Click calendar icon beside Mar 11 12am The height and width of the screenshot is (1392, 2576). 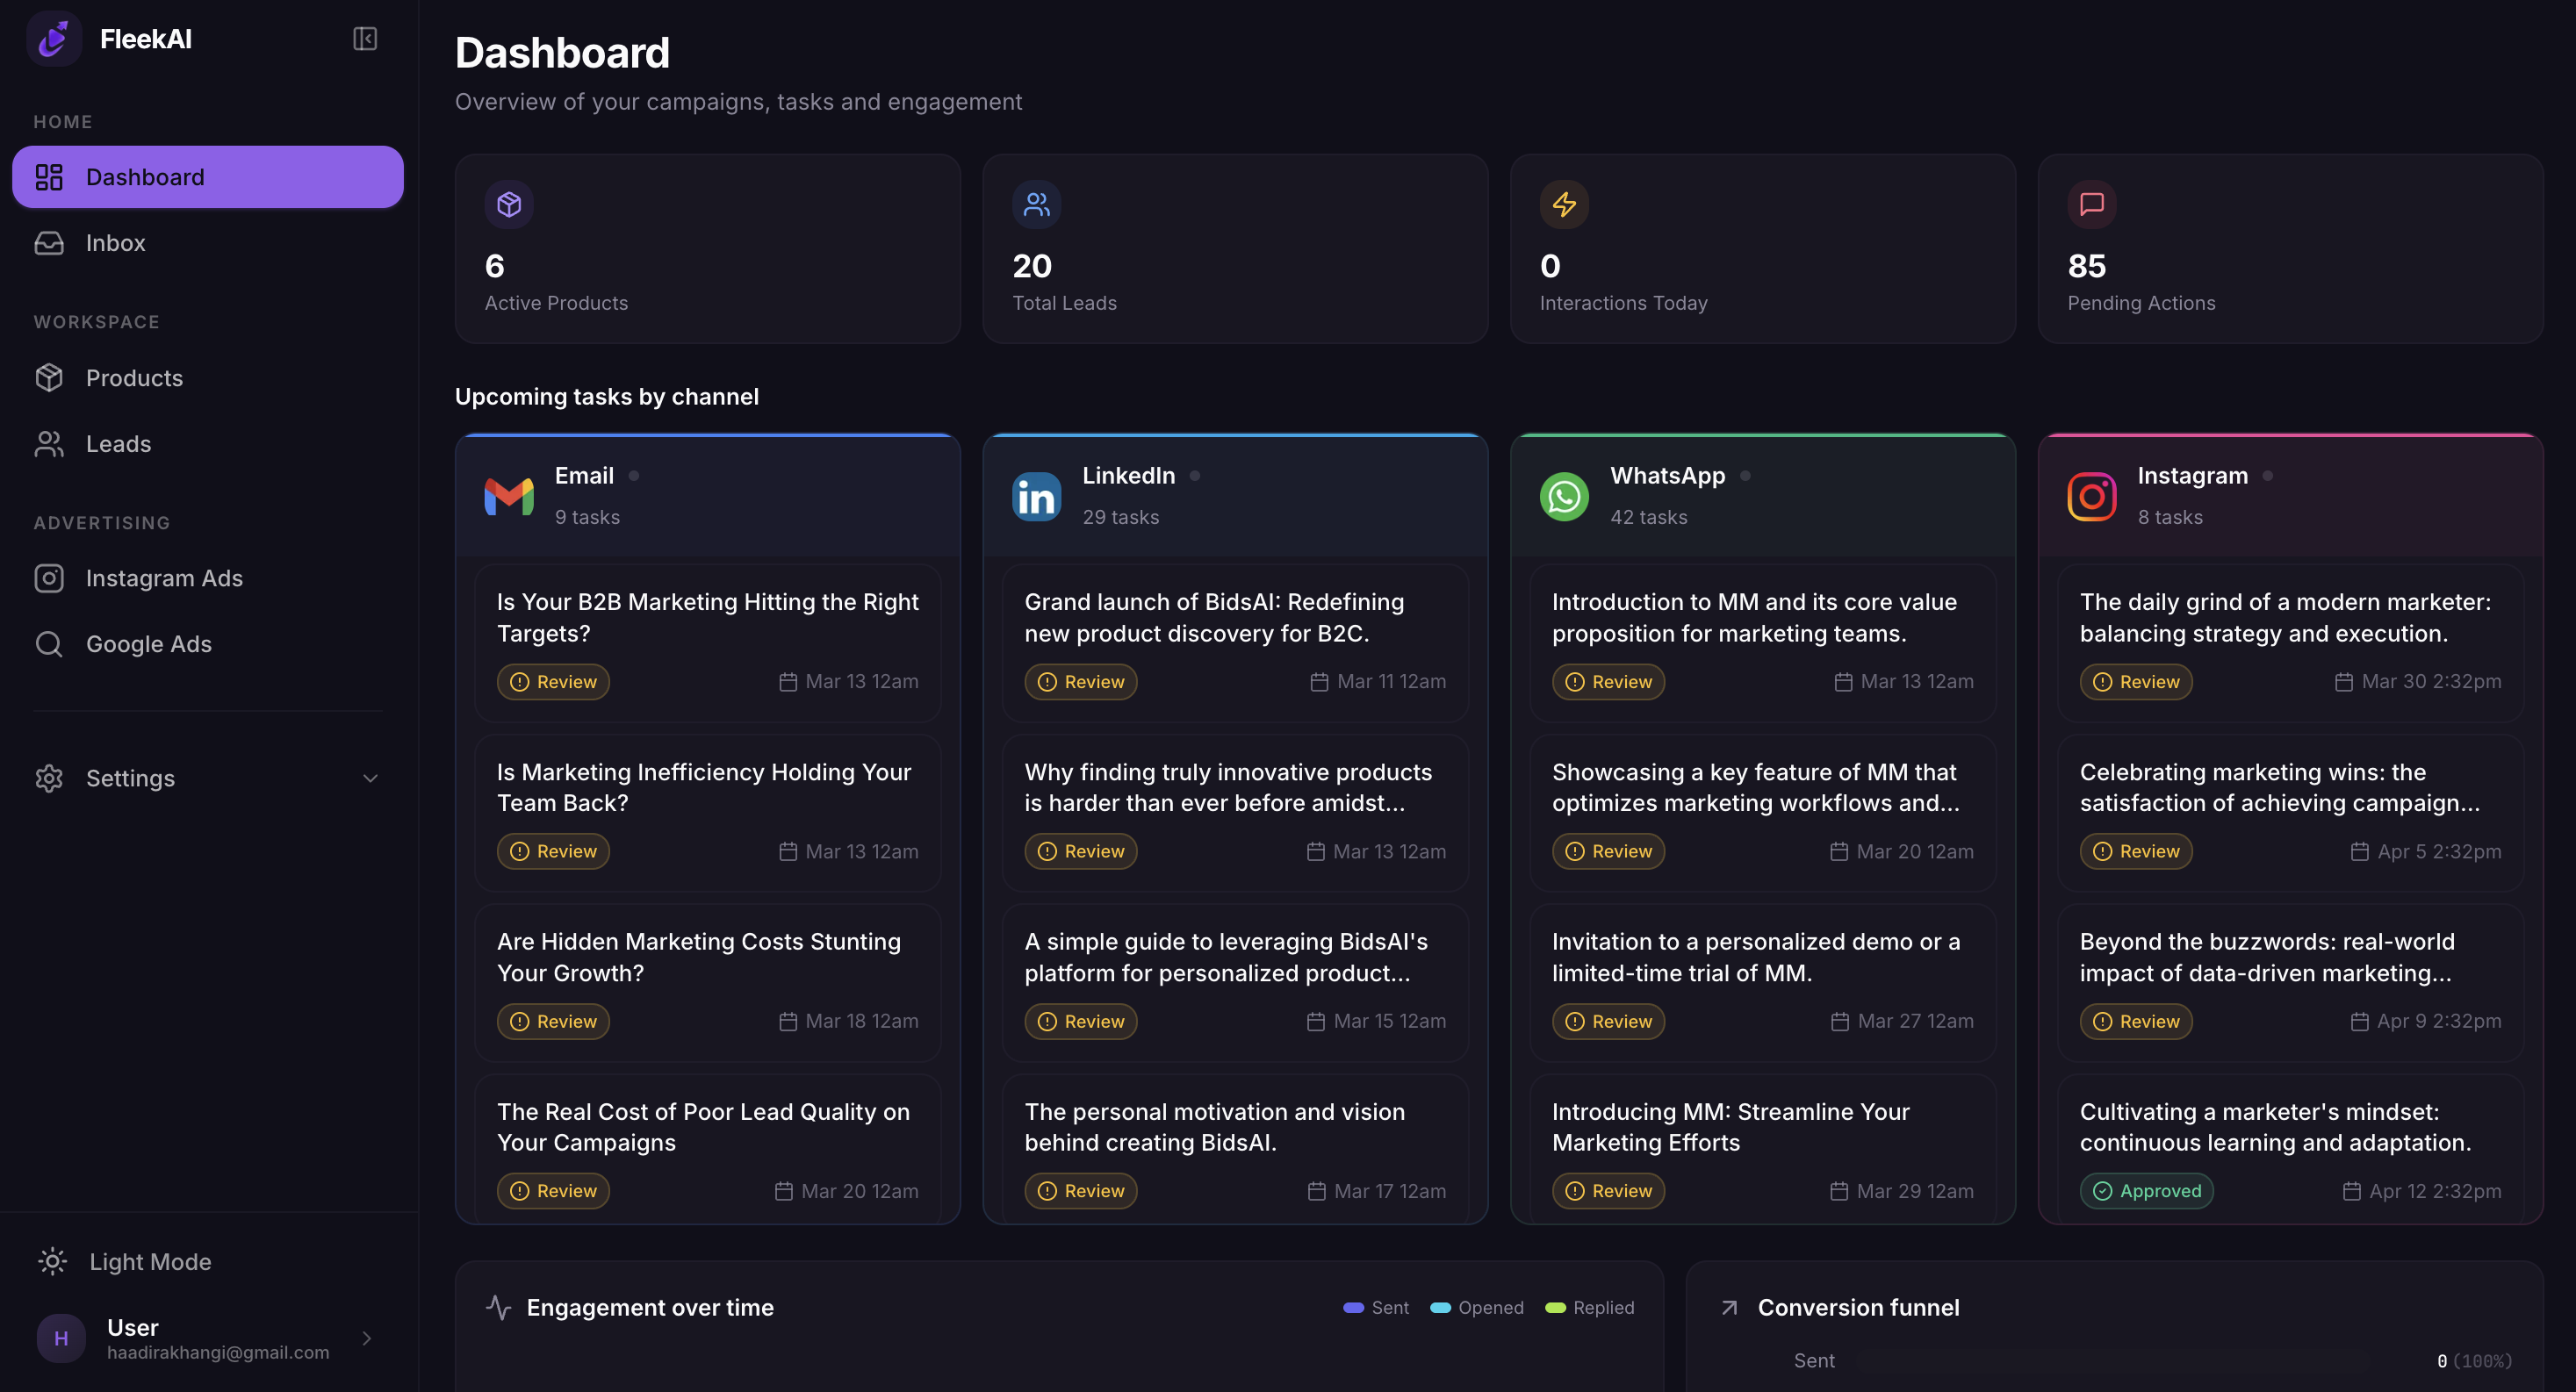coord(1319,682)
